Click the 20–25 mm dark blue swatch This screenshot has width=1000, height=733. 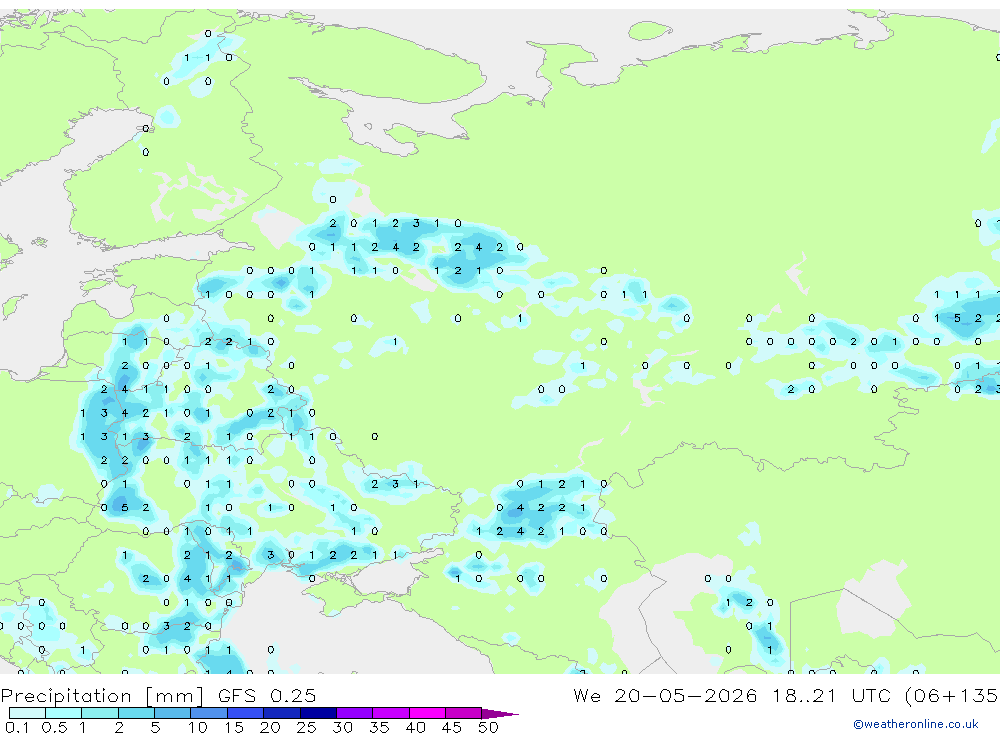point(281,713)
